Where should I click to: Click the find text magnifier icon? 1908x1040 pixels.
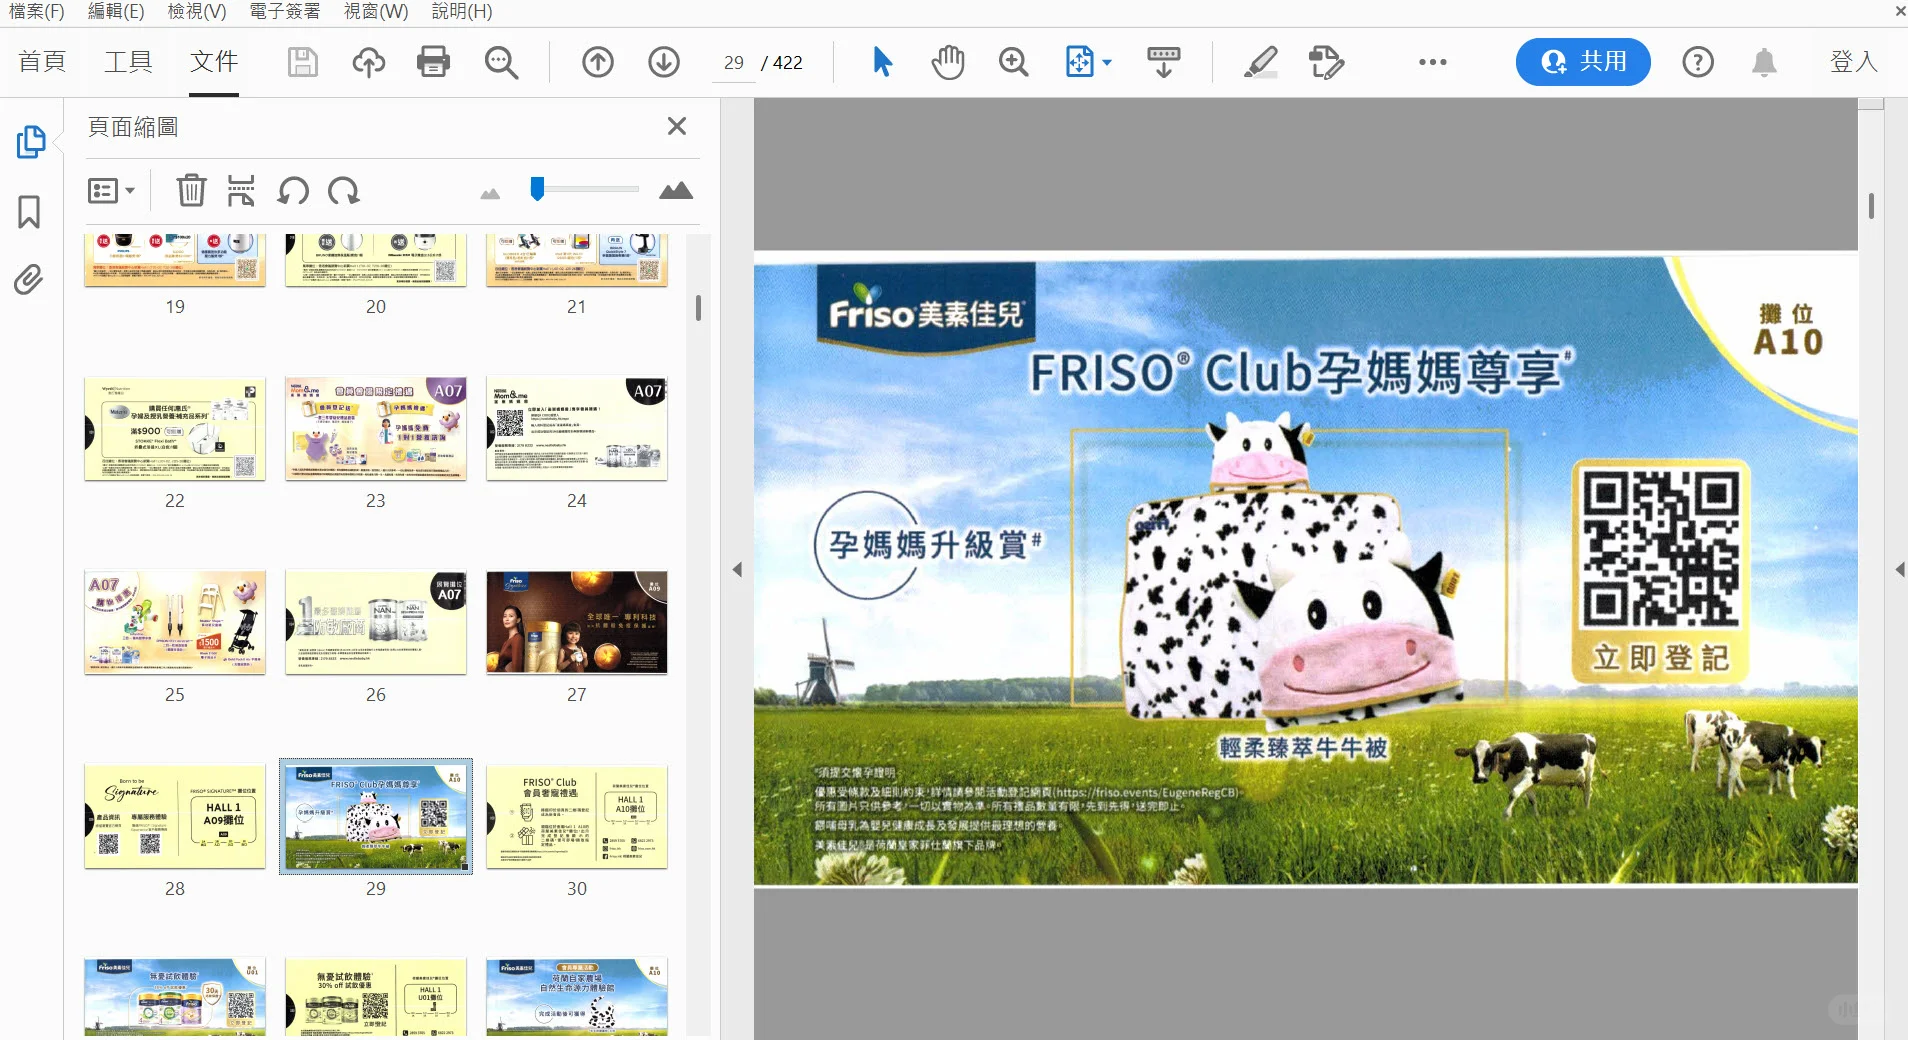point(501,62)
